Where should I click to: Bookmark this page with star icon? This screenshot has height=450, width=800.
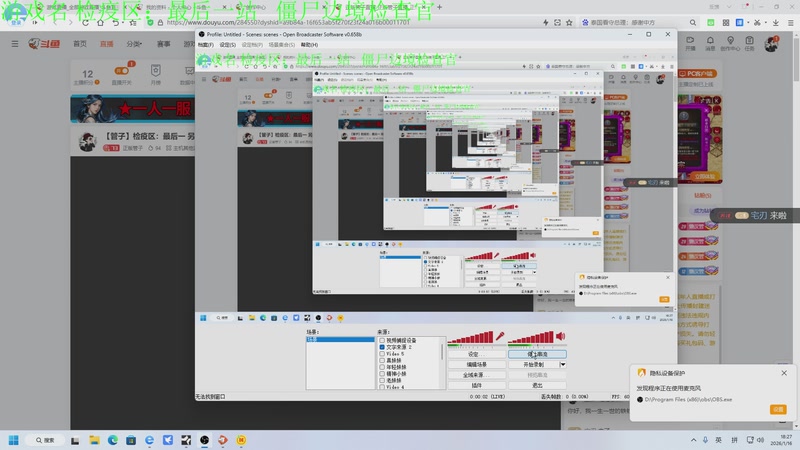tap(569, 22)
